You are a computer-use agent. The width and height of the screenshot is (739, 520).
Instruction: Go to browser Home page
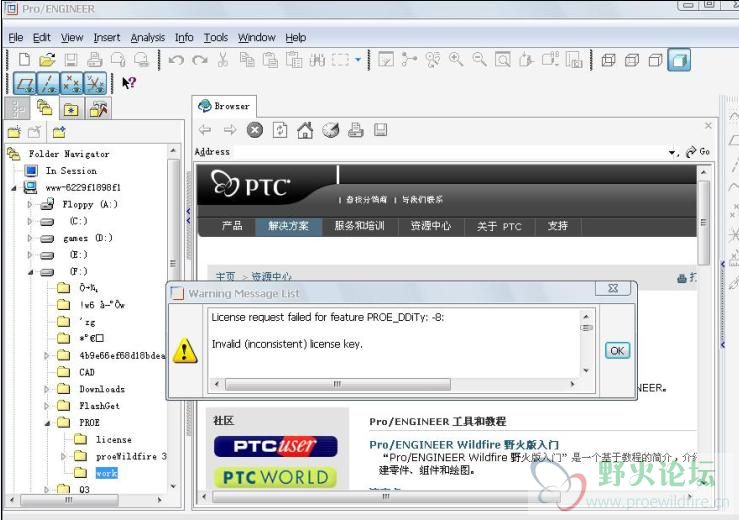coord(305,130)
